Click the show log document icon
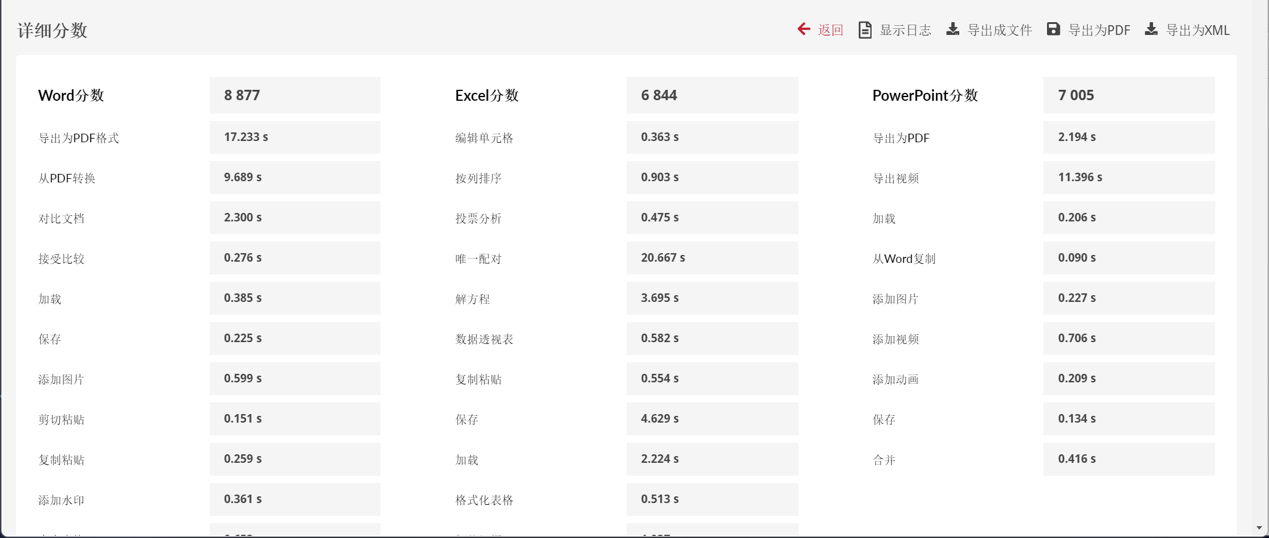The image size is (1269, 538). (x=865, y=30)
